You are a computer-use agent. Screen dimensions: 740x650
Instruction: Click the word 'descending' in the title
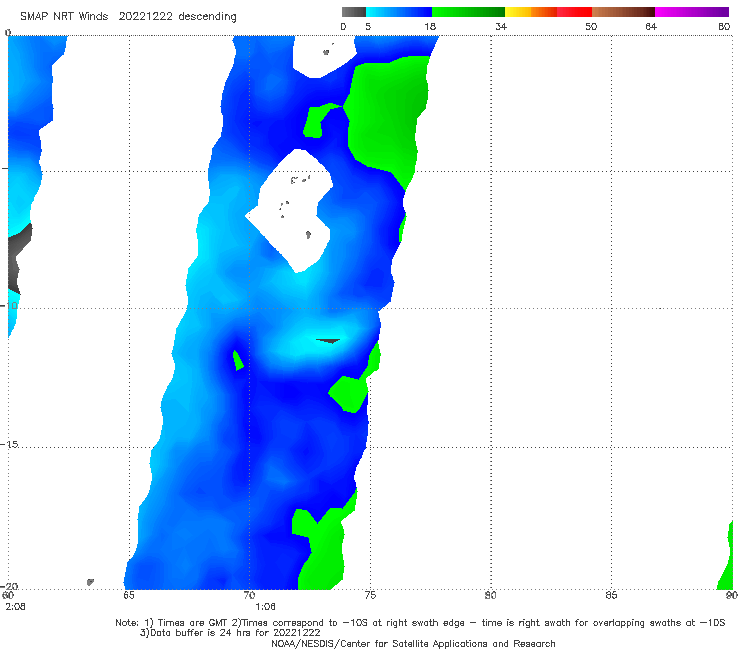point(208,17)
